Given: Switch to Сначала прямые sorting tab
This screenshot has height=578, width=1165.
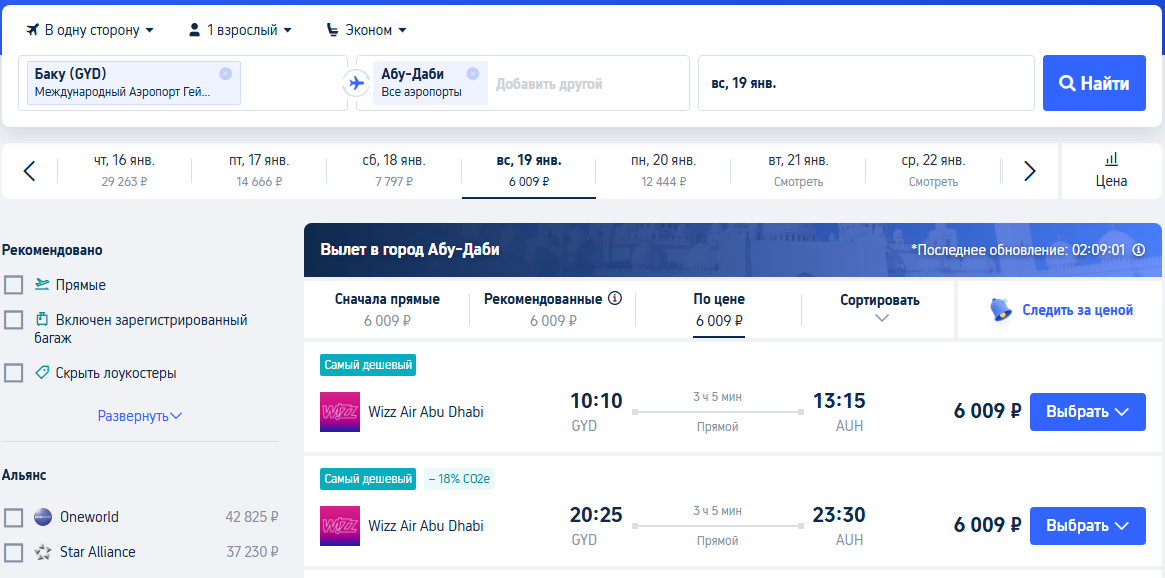Looking at the screenshot, I should (387, 310).
